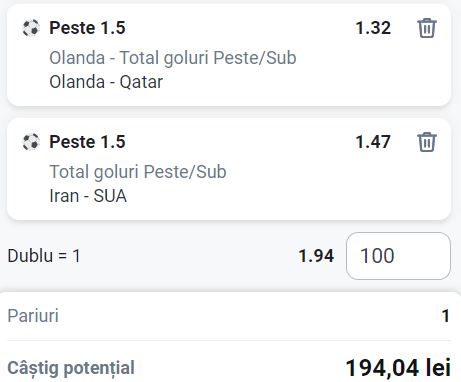Select the 1.32 odds value

(x=373, y=28)
